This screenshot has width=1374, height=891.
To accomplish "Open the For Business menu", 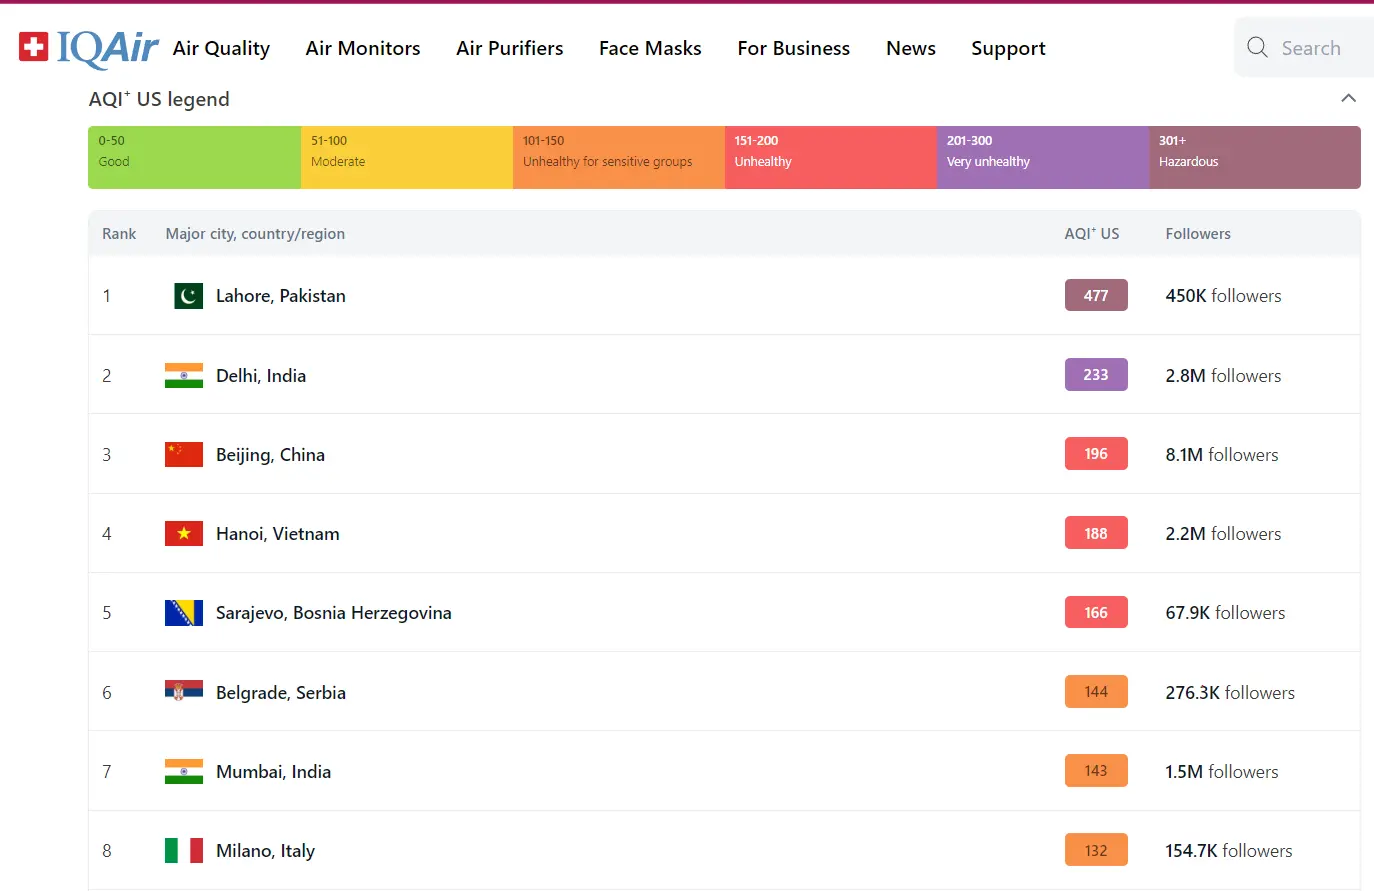I will tap(794, 48).
